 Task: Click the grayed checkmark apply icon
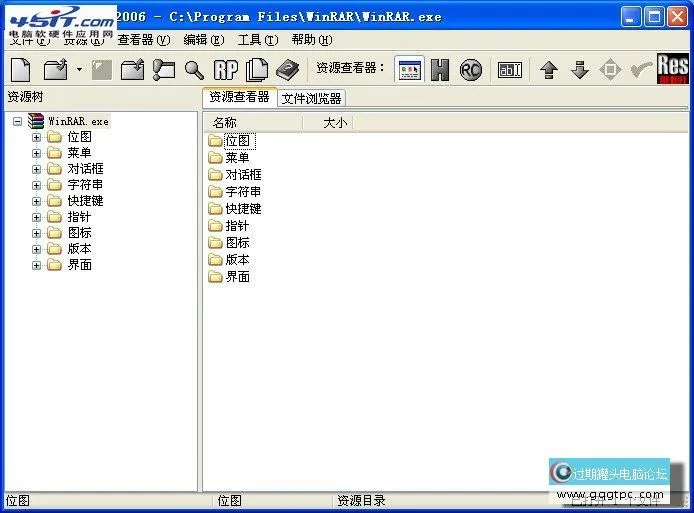pyautogui.click(x=641, y=69)
